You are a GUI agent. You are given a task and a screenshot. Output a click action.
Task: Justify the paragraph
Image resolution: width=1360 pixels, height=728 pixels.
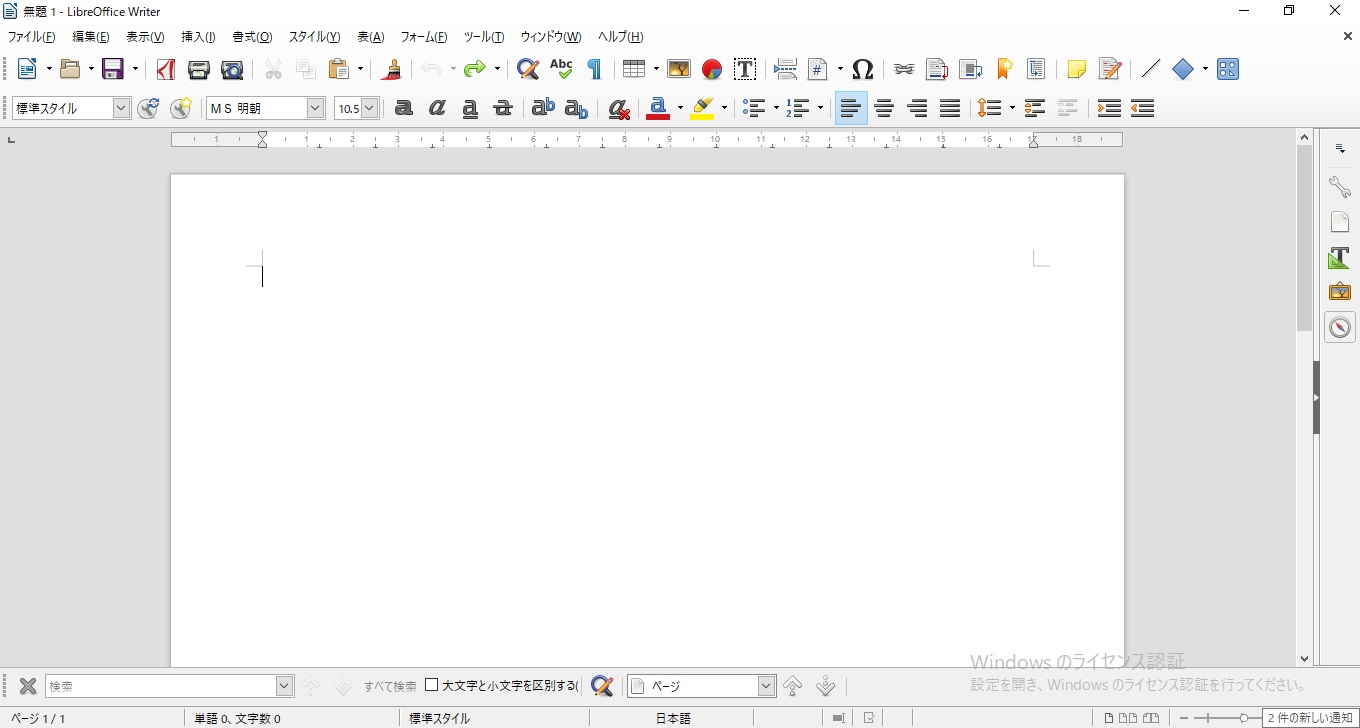click(x=950, y=108)
